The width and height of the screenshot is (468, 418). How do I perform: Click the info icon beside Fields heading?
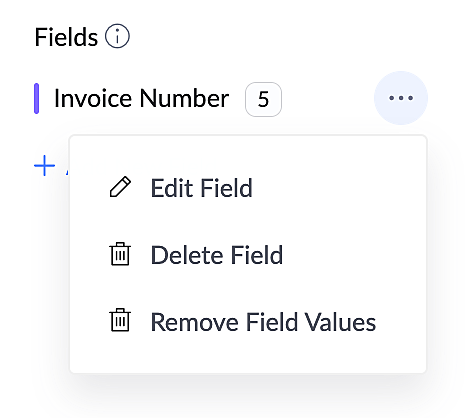click(x=117, y=36)
